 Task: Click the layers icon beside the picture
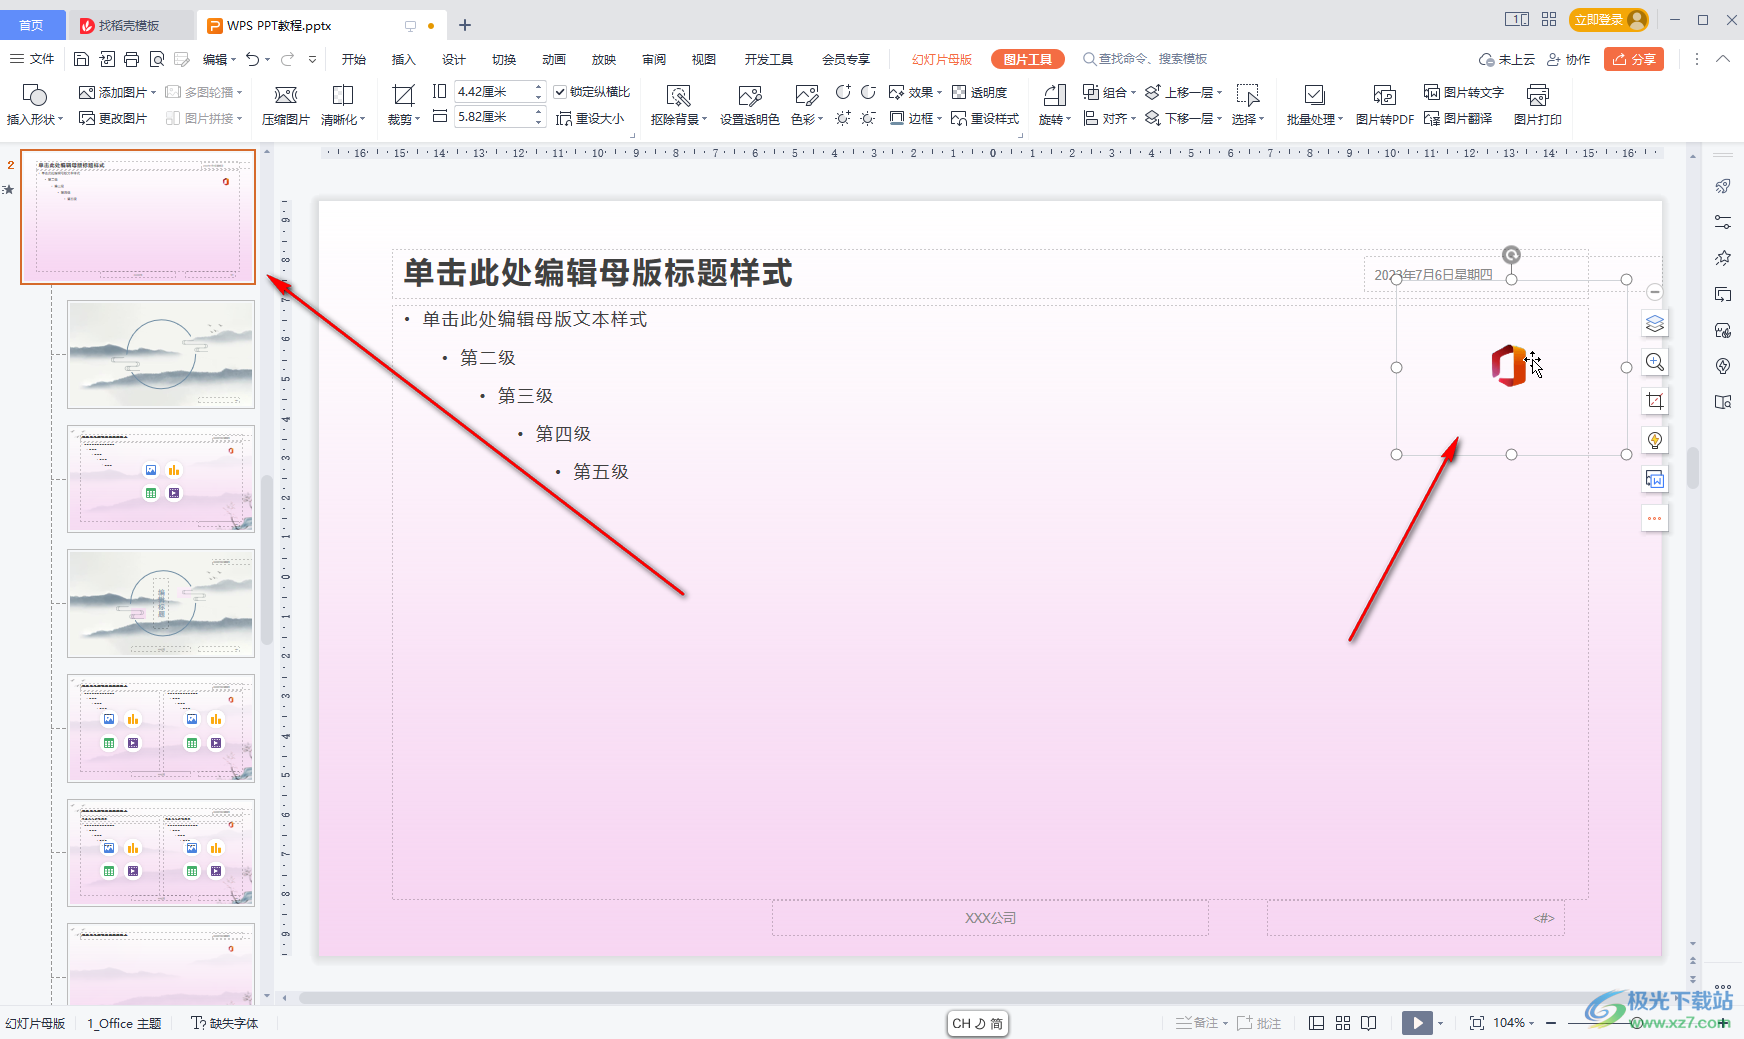(1655, 323)
